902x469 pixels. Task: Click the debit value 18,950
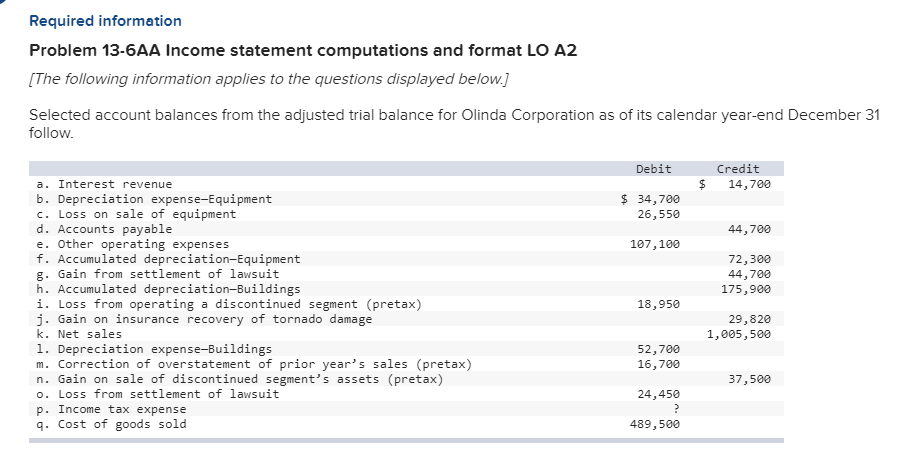point(658,304)
